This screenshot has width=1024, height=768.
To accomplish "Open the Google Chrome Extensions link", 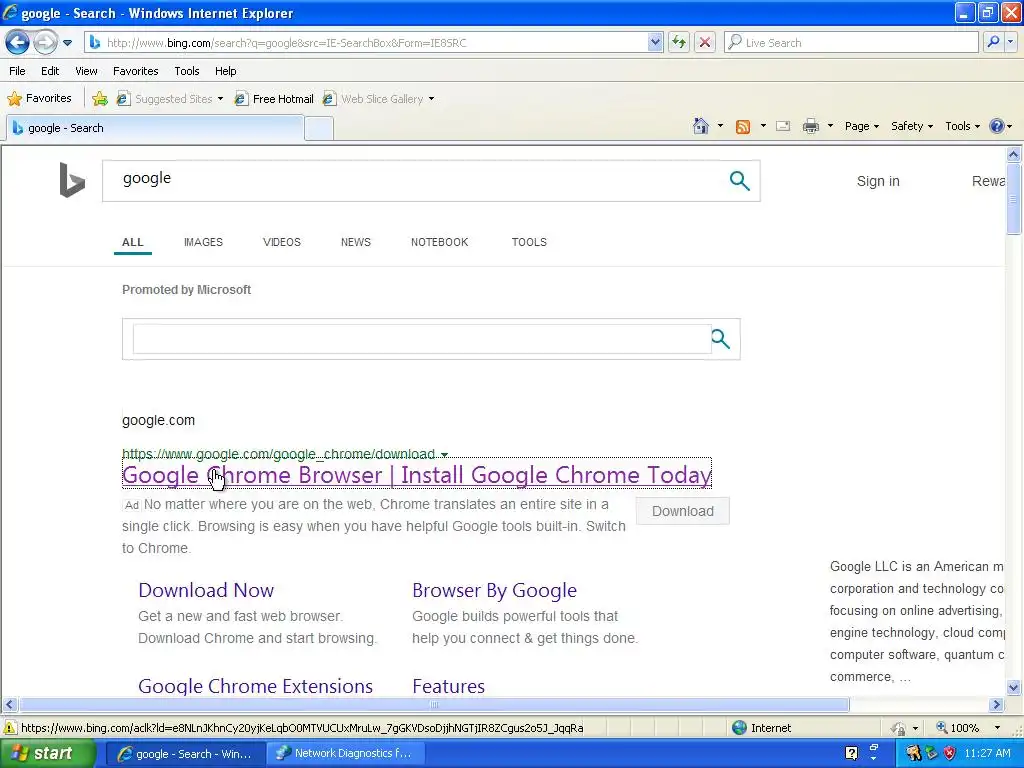I will (x=255, y=686).
